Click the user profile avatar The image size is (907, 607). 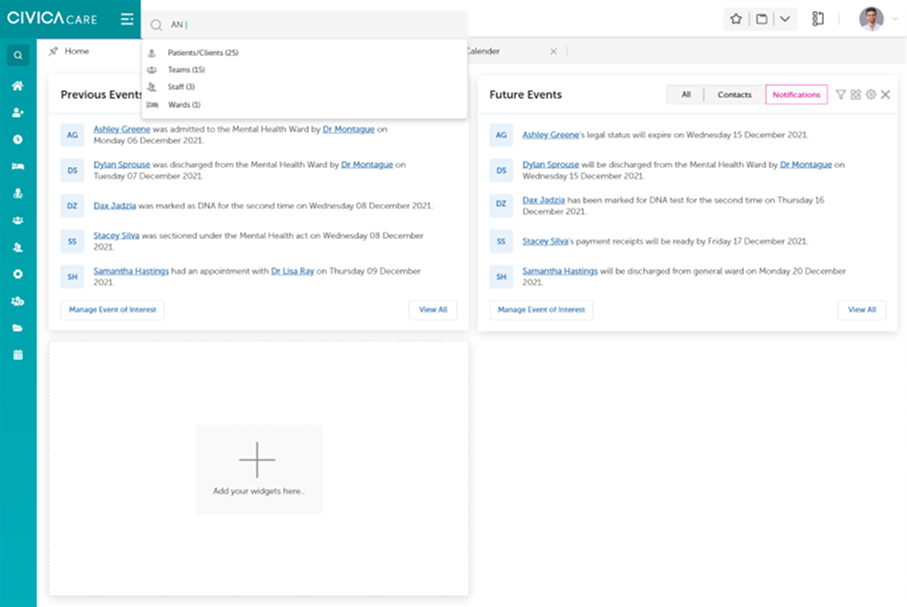click(871, 19)
